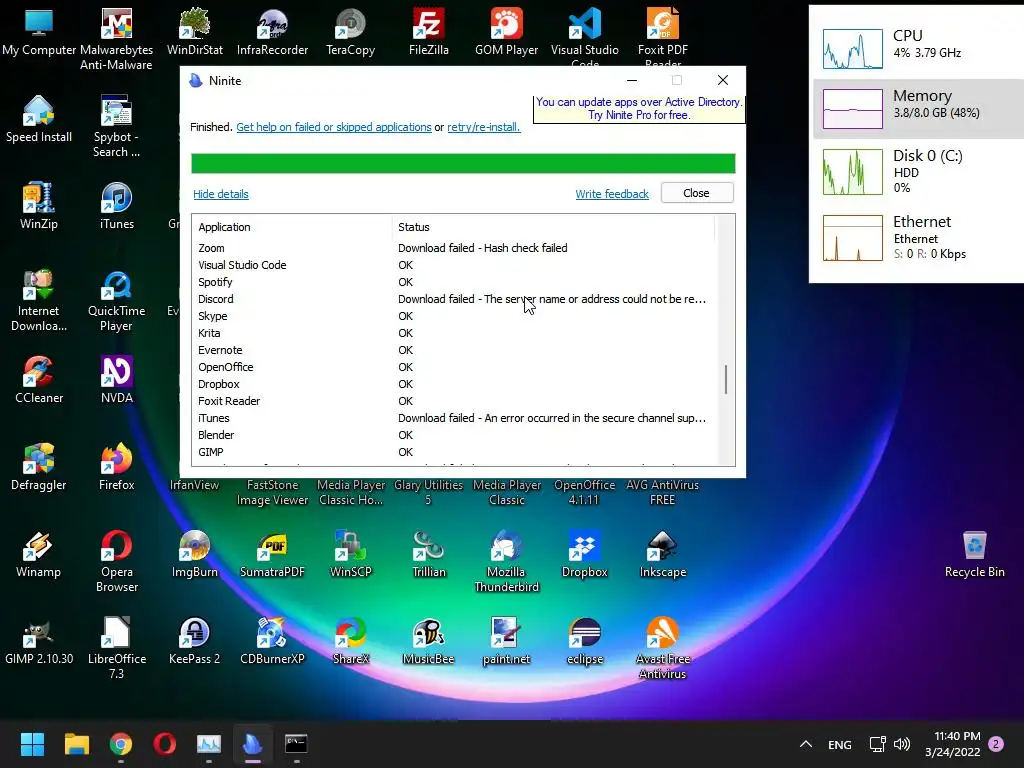Select the Winamp desktop icon
1024x768 pixels.
tap(39, 554)
